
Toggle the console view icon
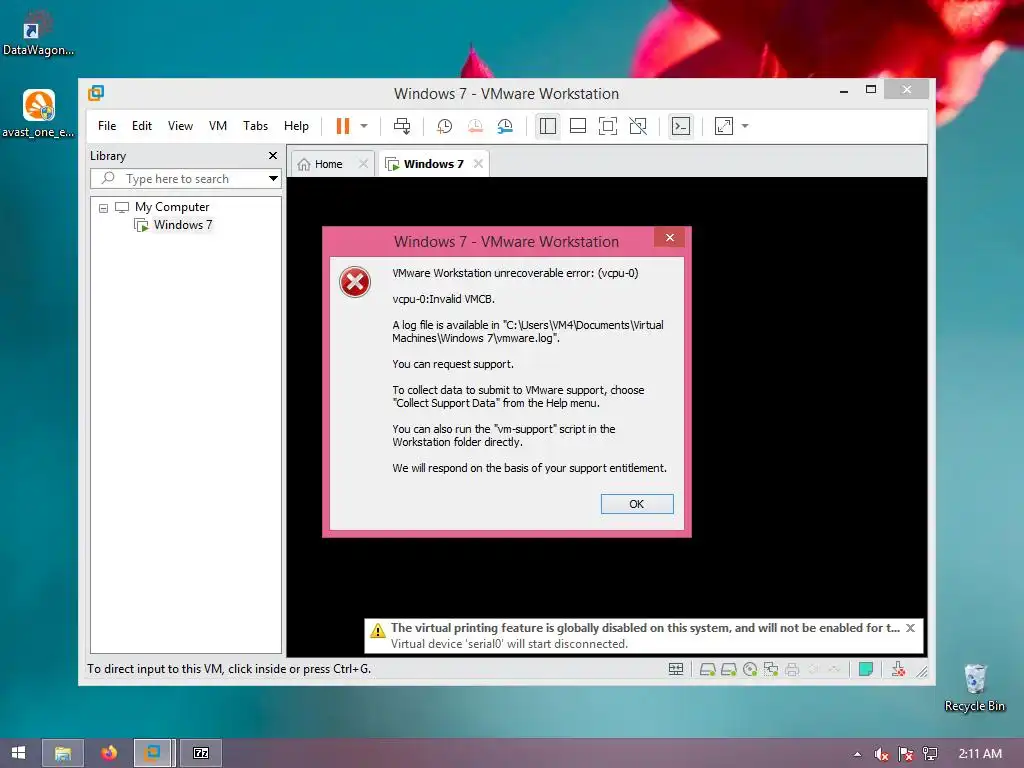point(680,126)
